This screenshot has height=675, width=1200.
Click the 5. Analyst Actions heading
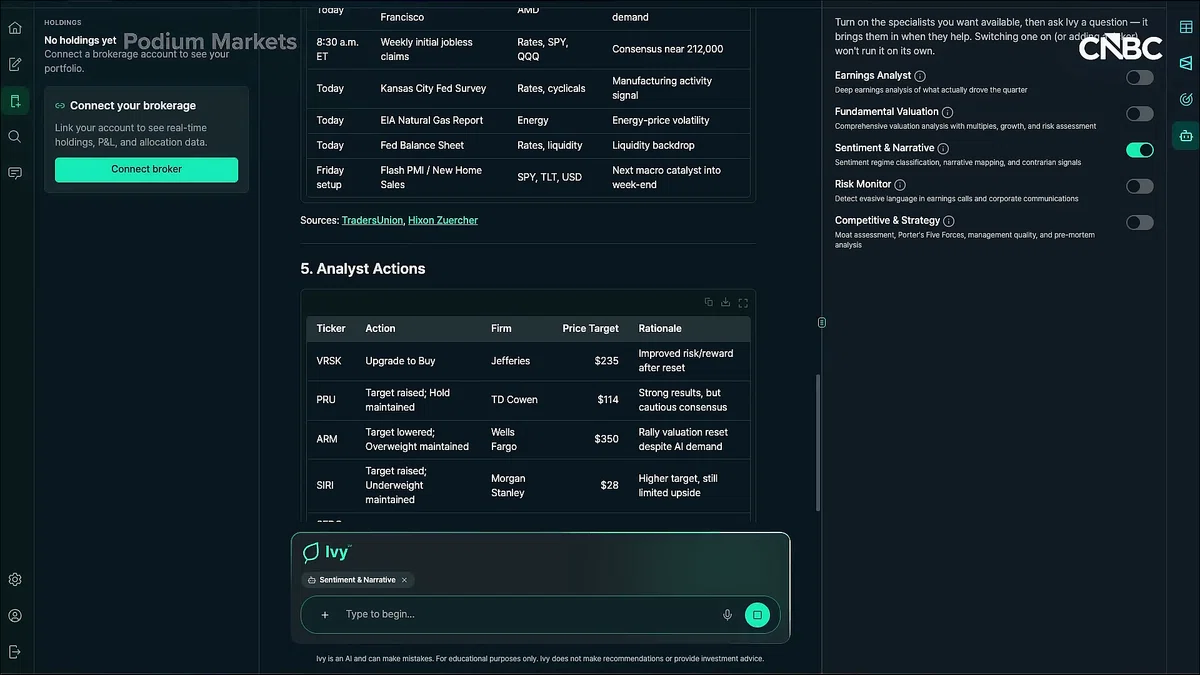tap(363, 269)
